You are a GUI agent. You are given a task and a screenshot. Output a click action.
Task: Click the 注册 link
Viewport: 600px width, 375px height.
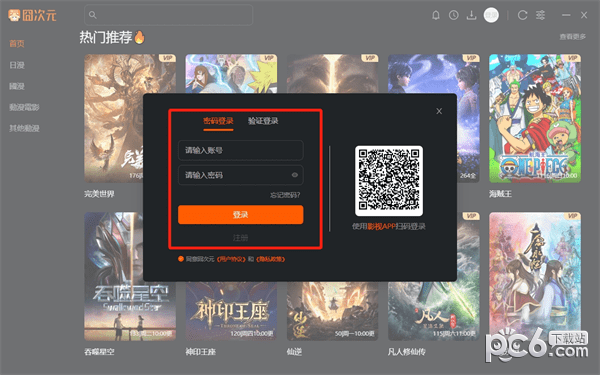(x=241, y=238)
